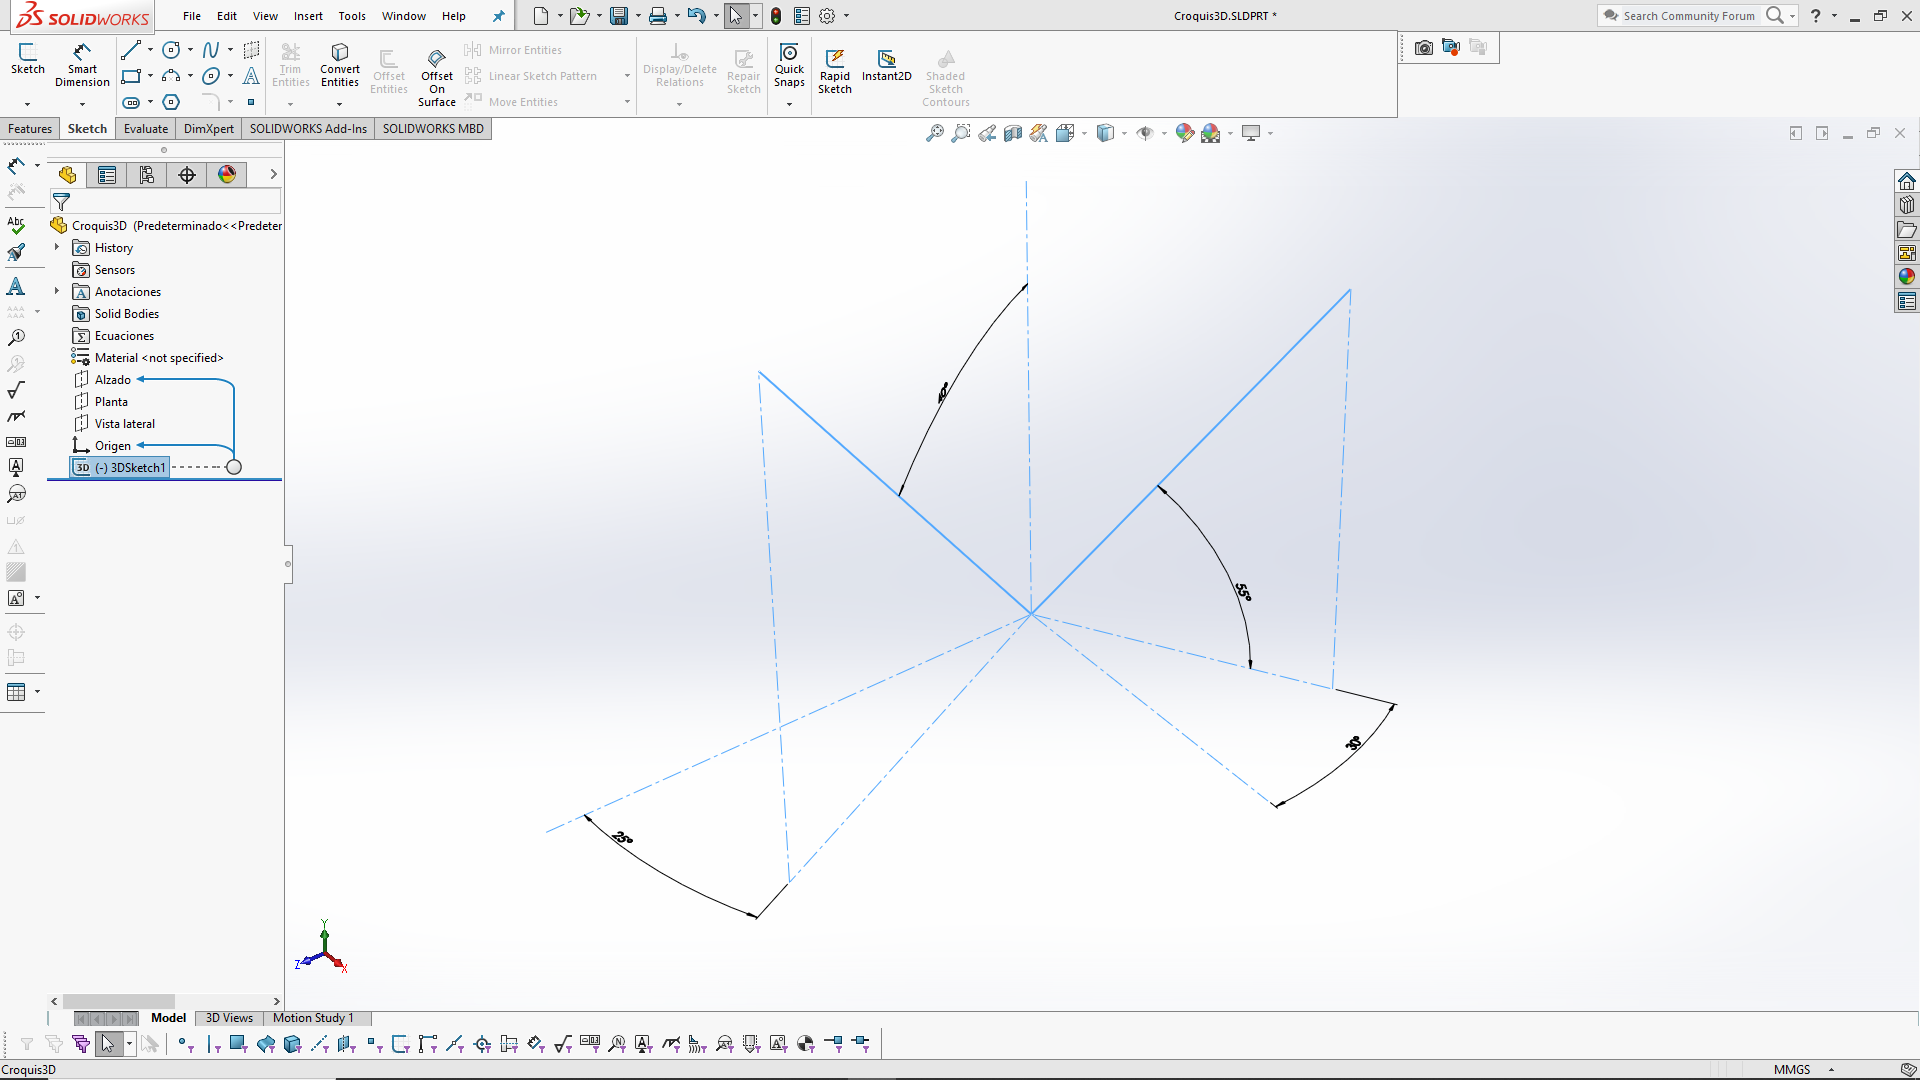Open the Rapid Sketch tool
The height and width of the screenshot is (1080, 1920).
tap(834, 70)
